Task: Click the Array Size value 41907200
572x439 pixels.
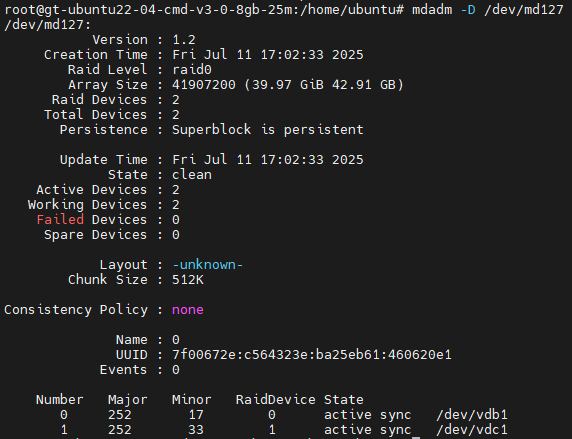Action: click(204, 85)
